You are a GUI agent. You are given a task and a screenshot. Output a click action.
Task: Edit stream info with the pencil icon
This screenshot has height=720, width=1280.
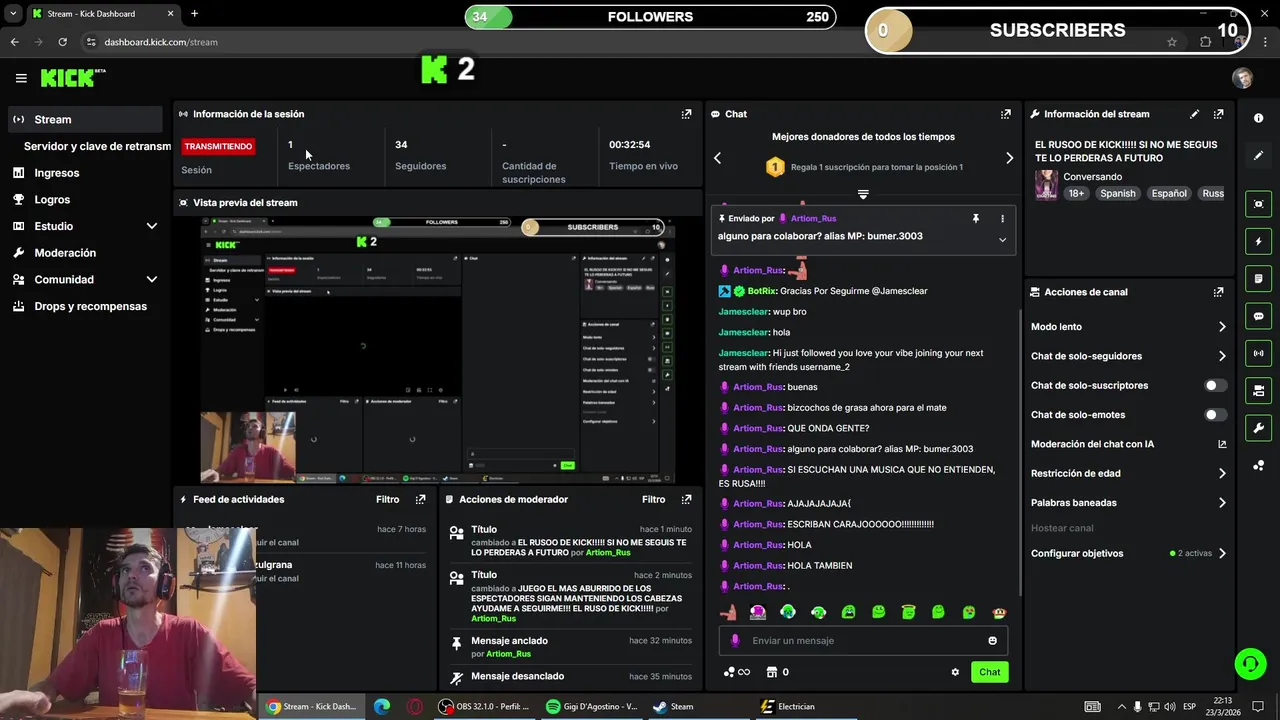pyautogui.click(x=1194, y=114)
